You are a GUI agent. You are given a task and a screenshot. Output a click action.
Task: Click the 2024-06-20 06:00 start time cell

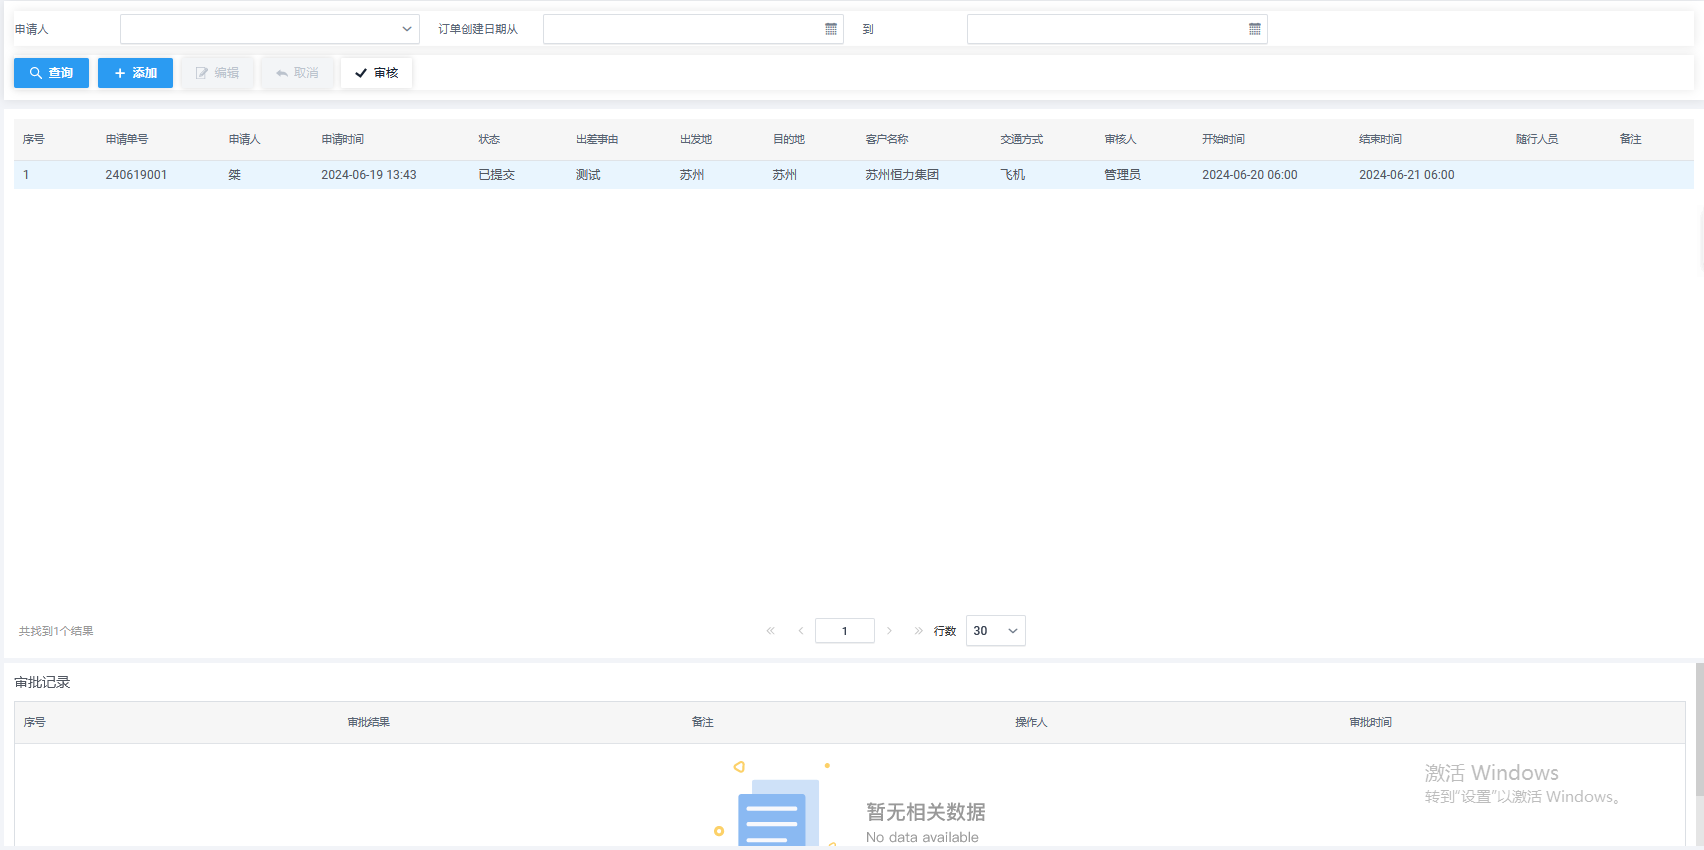(1250, 175)
